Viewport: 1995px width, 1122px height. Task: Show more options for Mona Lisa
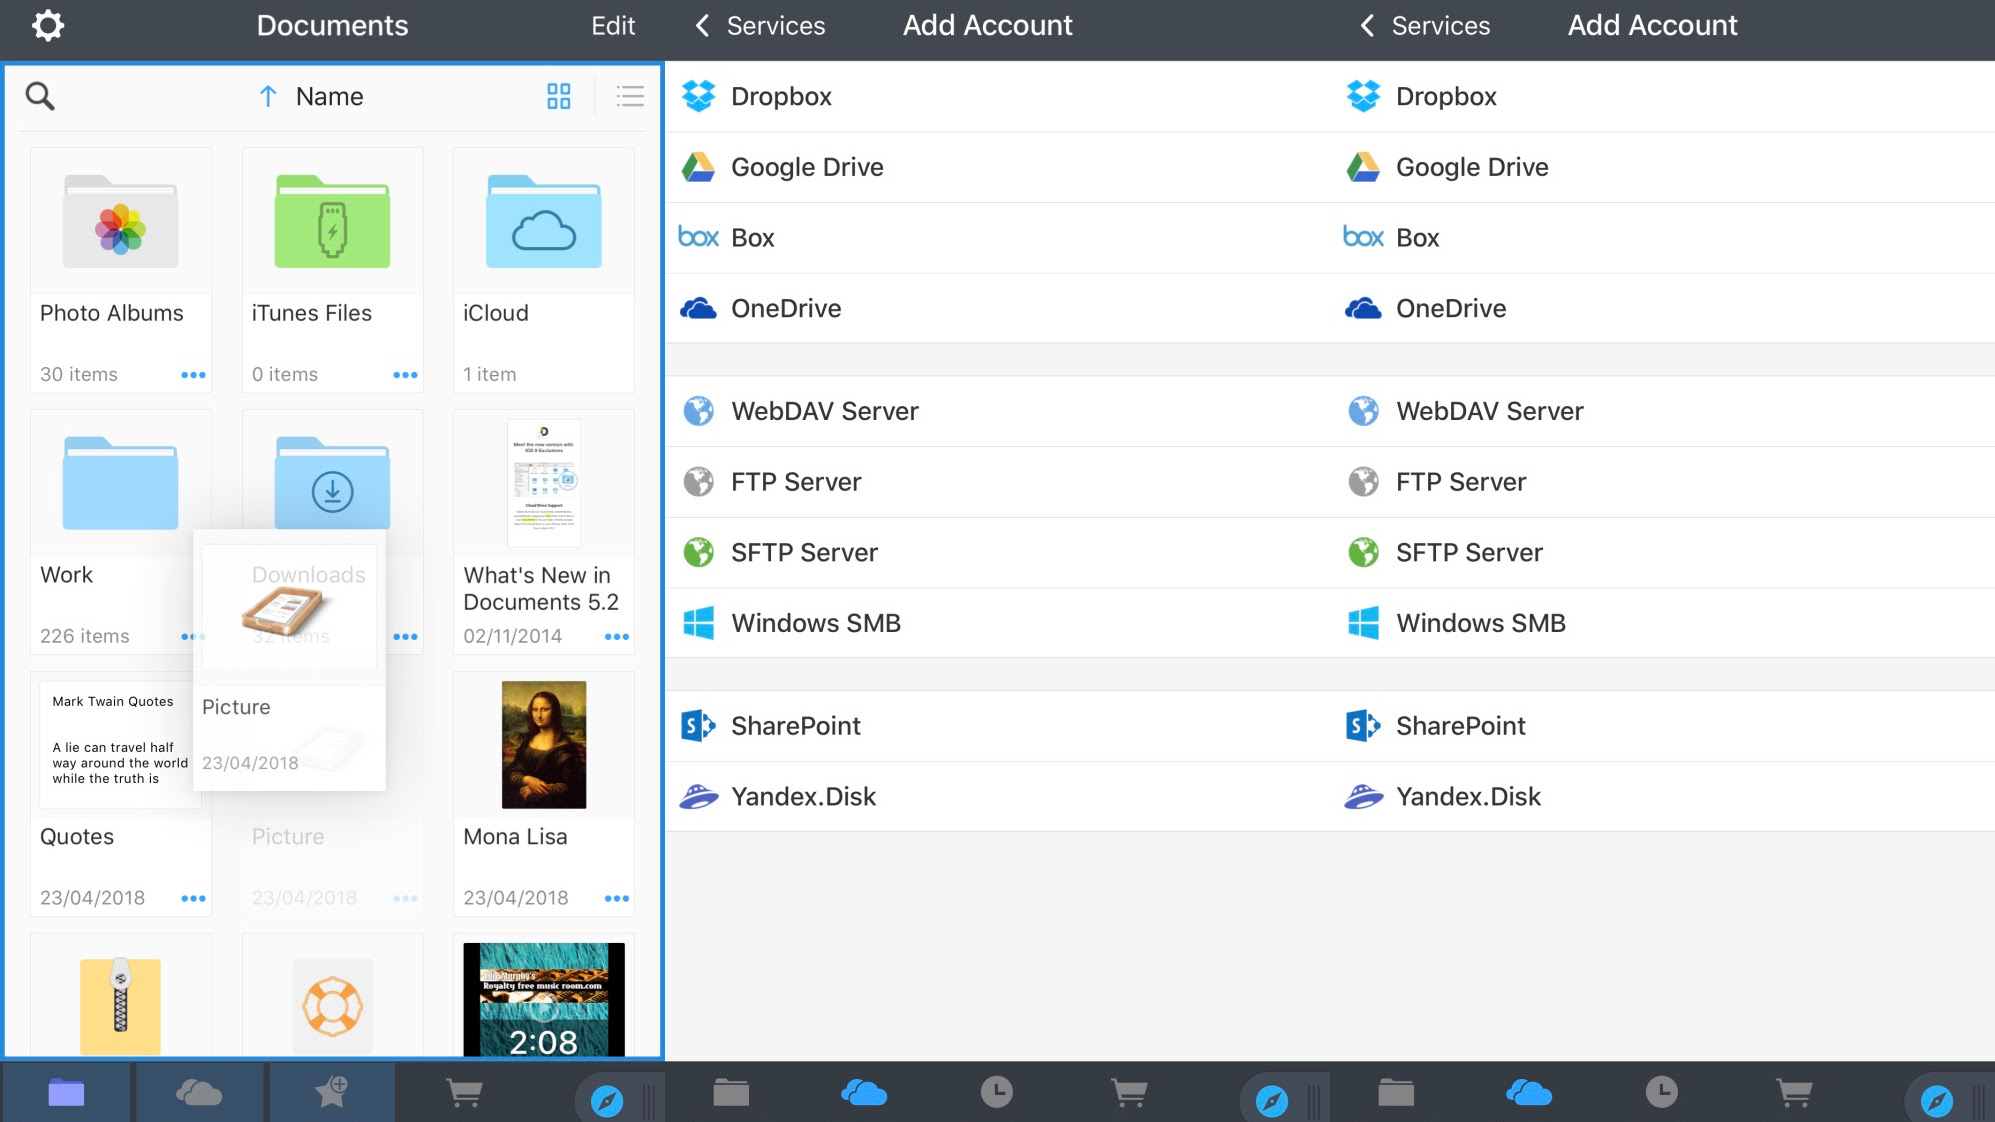617,899
